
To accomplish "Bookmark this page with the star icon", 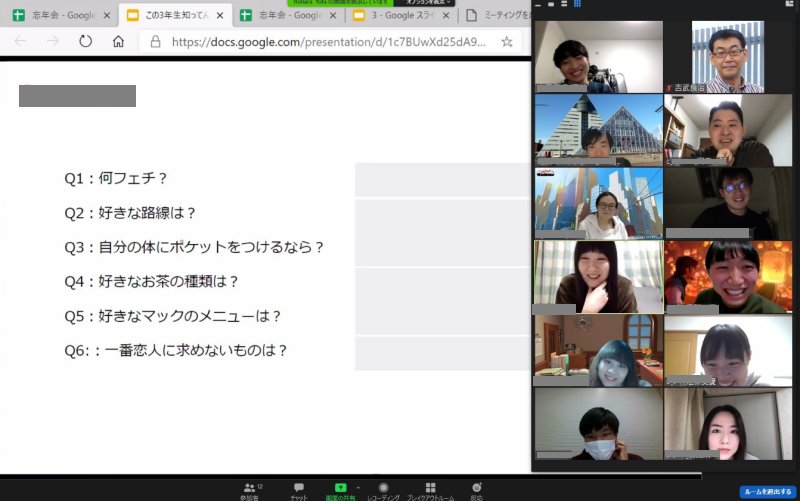I will point(506,42).
